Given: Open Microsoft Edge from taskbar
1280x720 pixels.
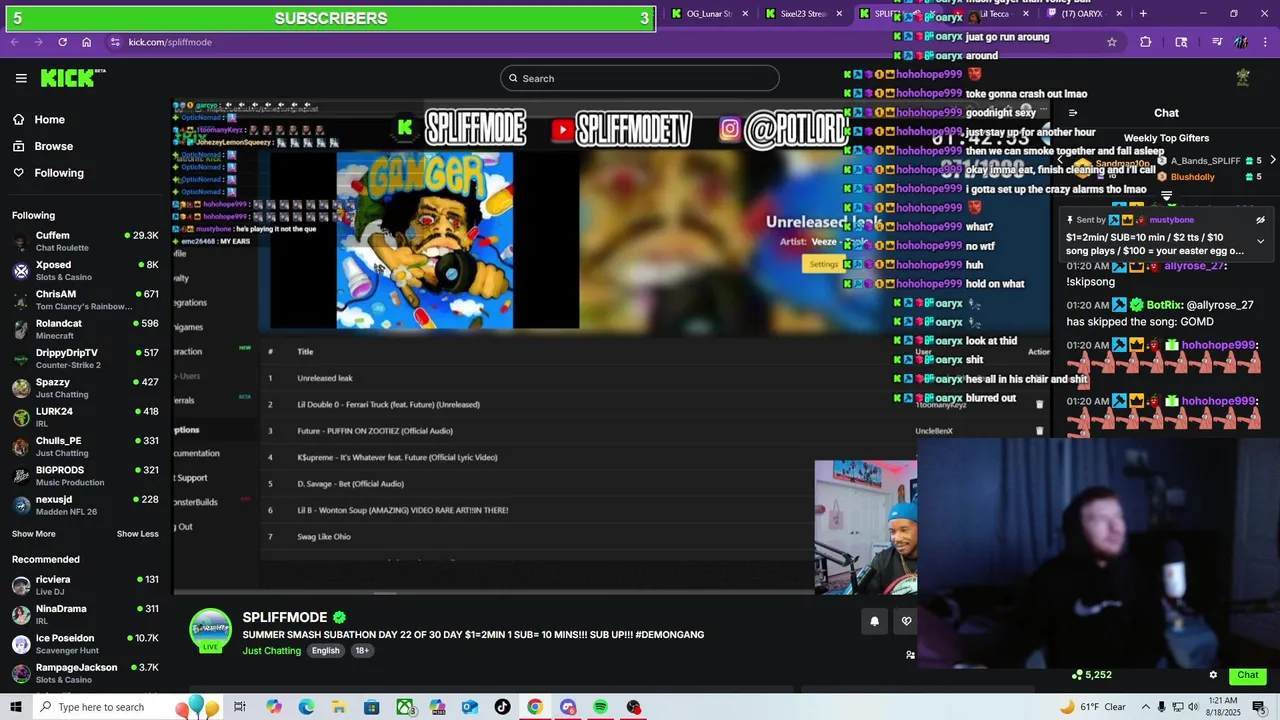Looking at the screenshot, I should (306, 707).
